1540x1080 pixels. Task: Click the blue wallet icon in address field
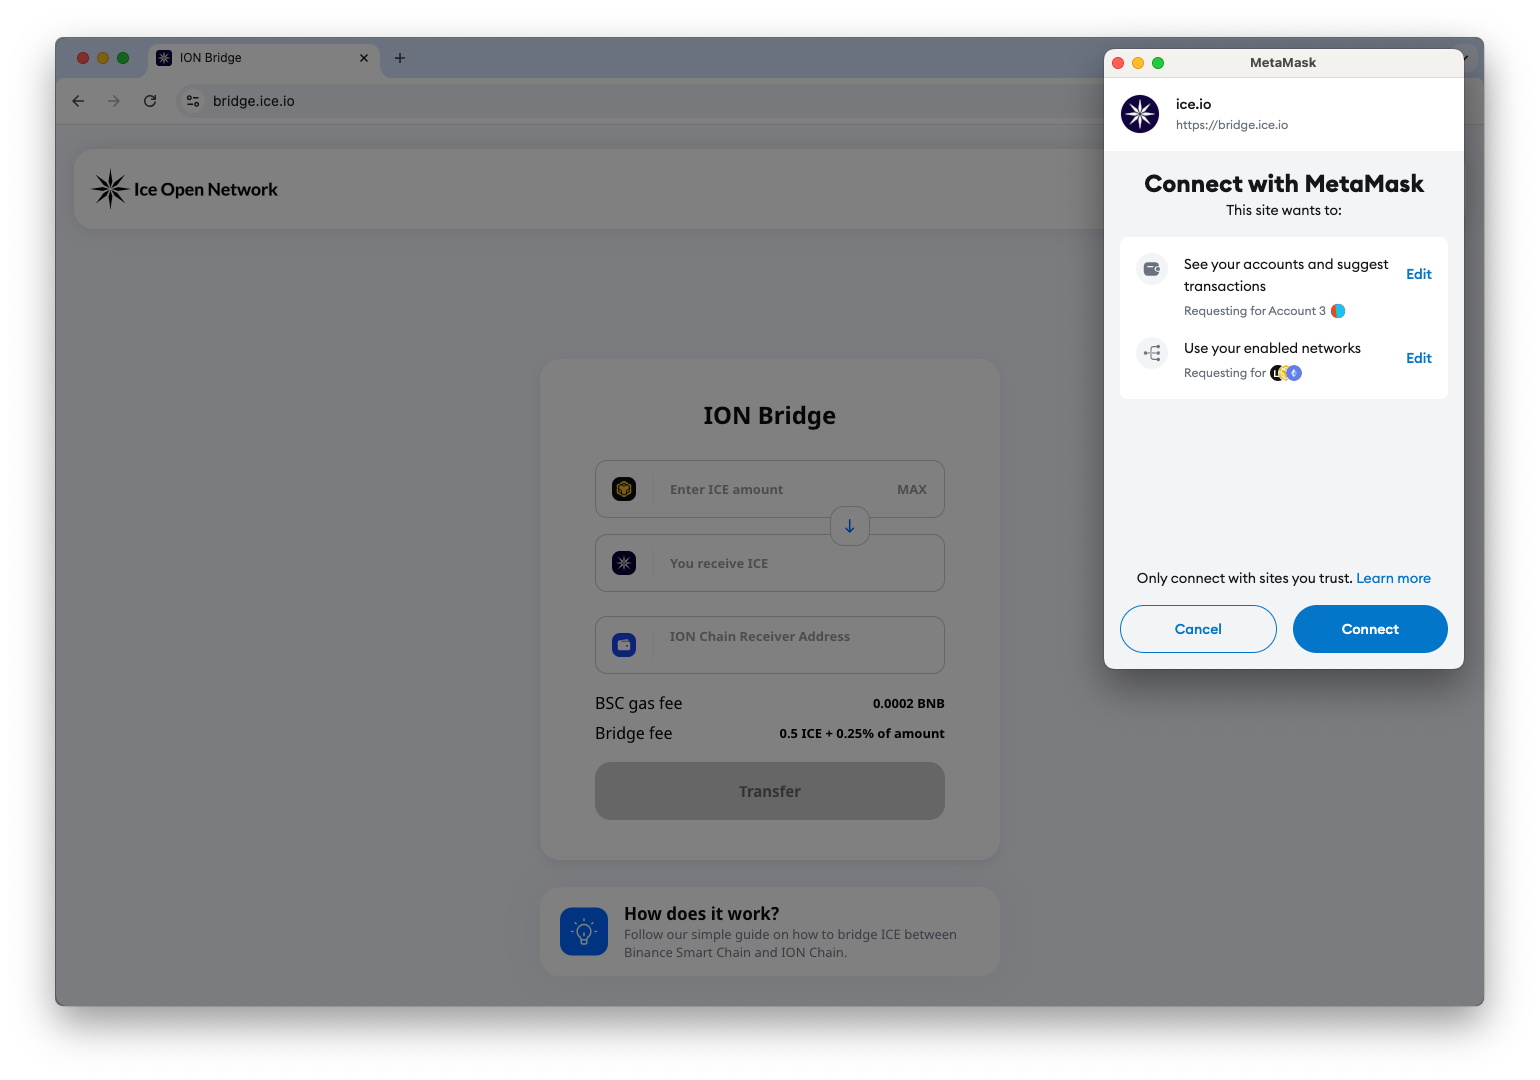(625, 645)
